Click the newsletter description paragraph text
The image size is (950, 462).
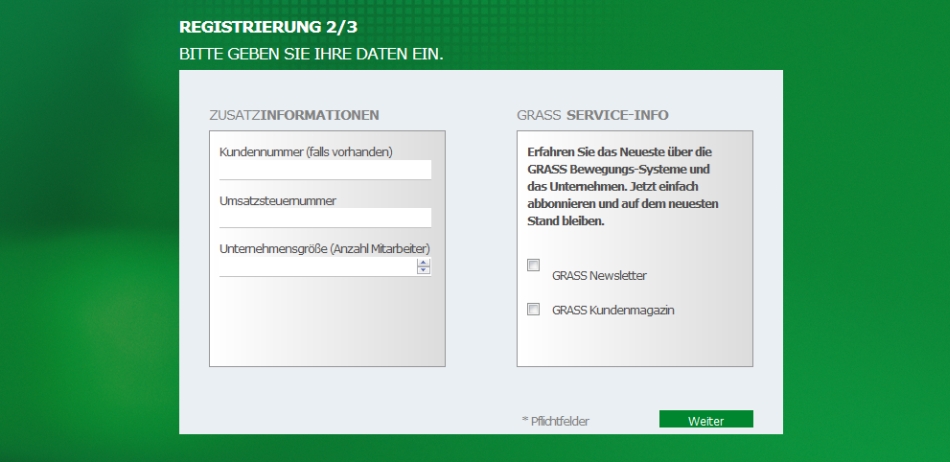624,186
